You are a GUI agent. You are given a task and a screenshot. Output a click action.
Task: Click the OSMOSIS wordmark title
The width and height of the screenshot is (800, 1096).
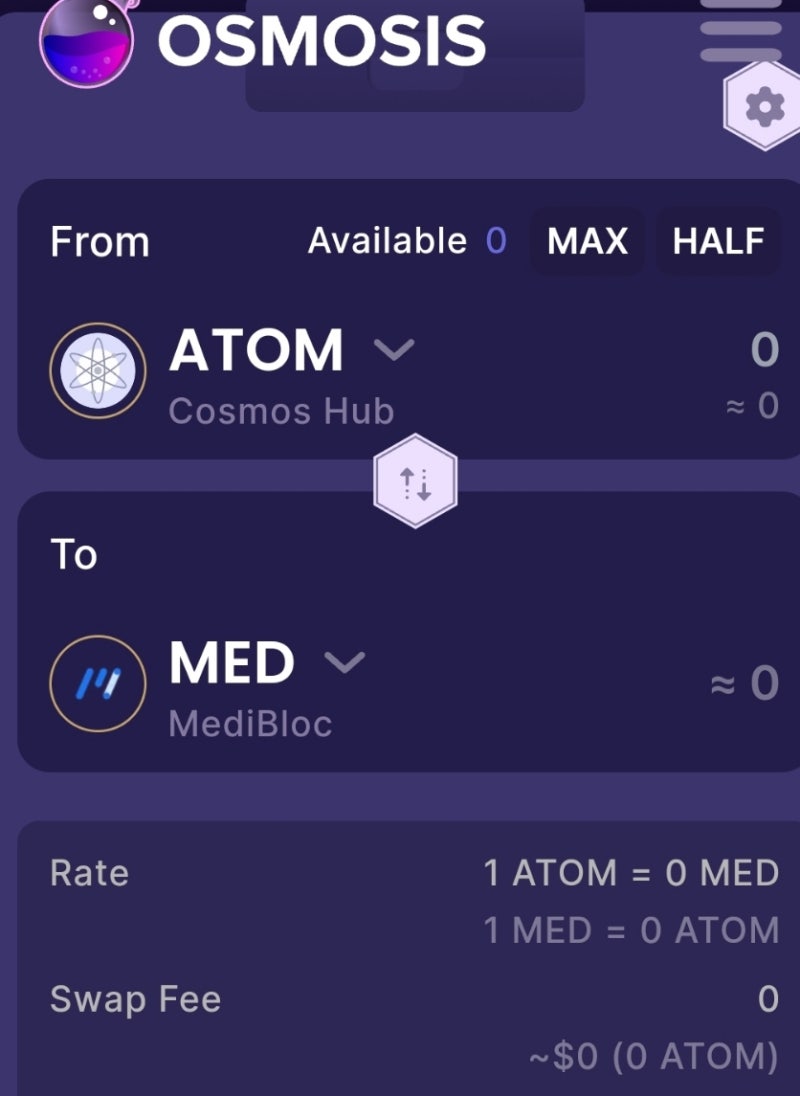point(322,42)
